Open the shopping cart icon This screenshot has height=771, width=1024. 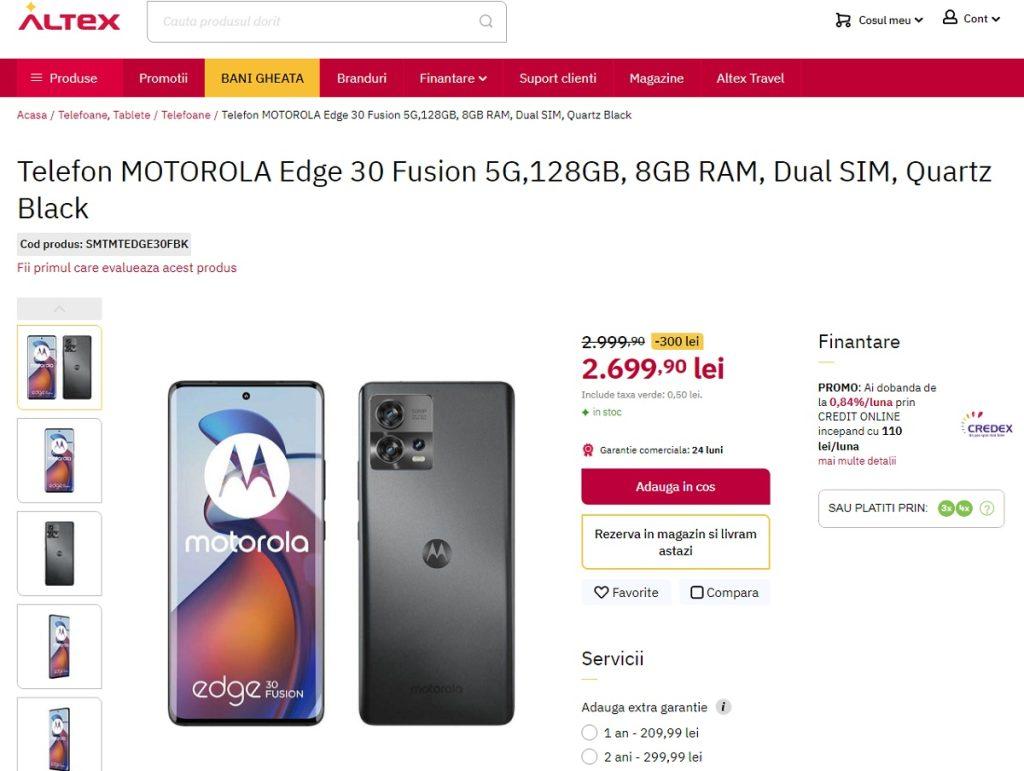(843, 20)
